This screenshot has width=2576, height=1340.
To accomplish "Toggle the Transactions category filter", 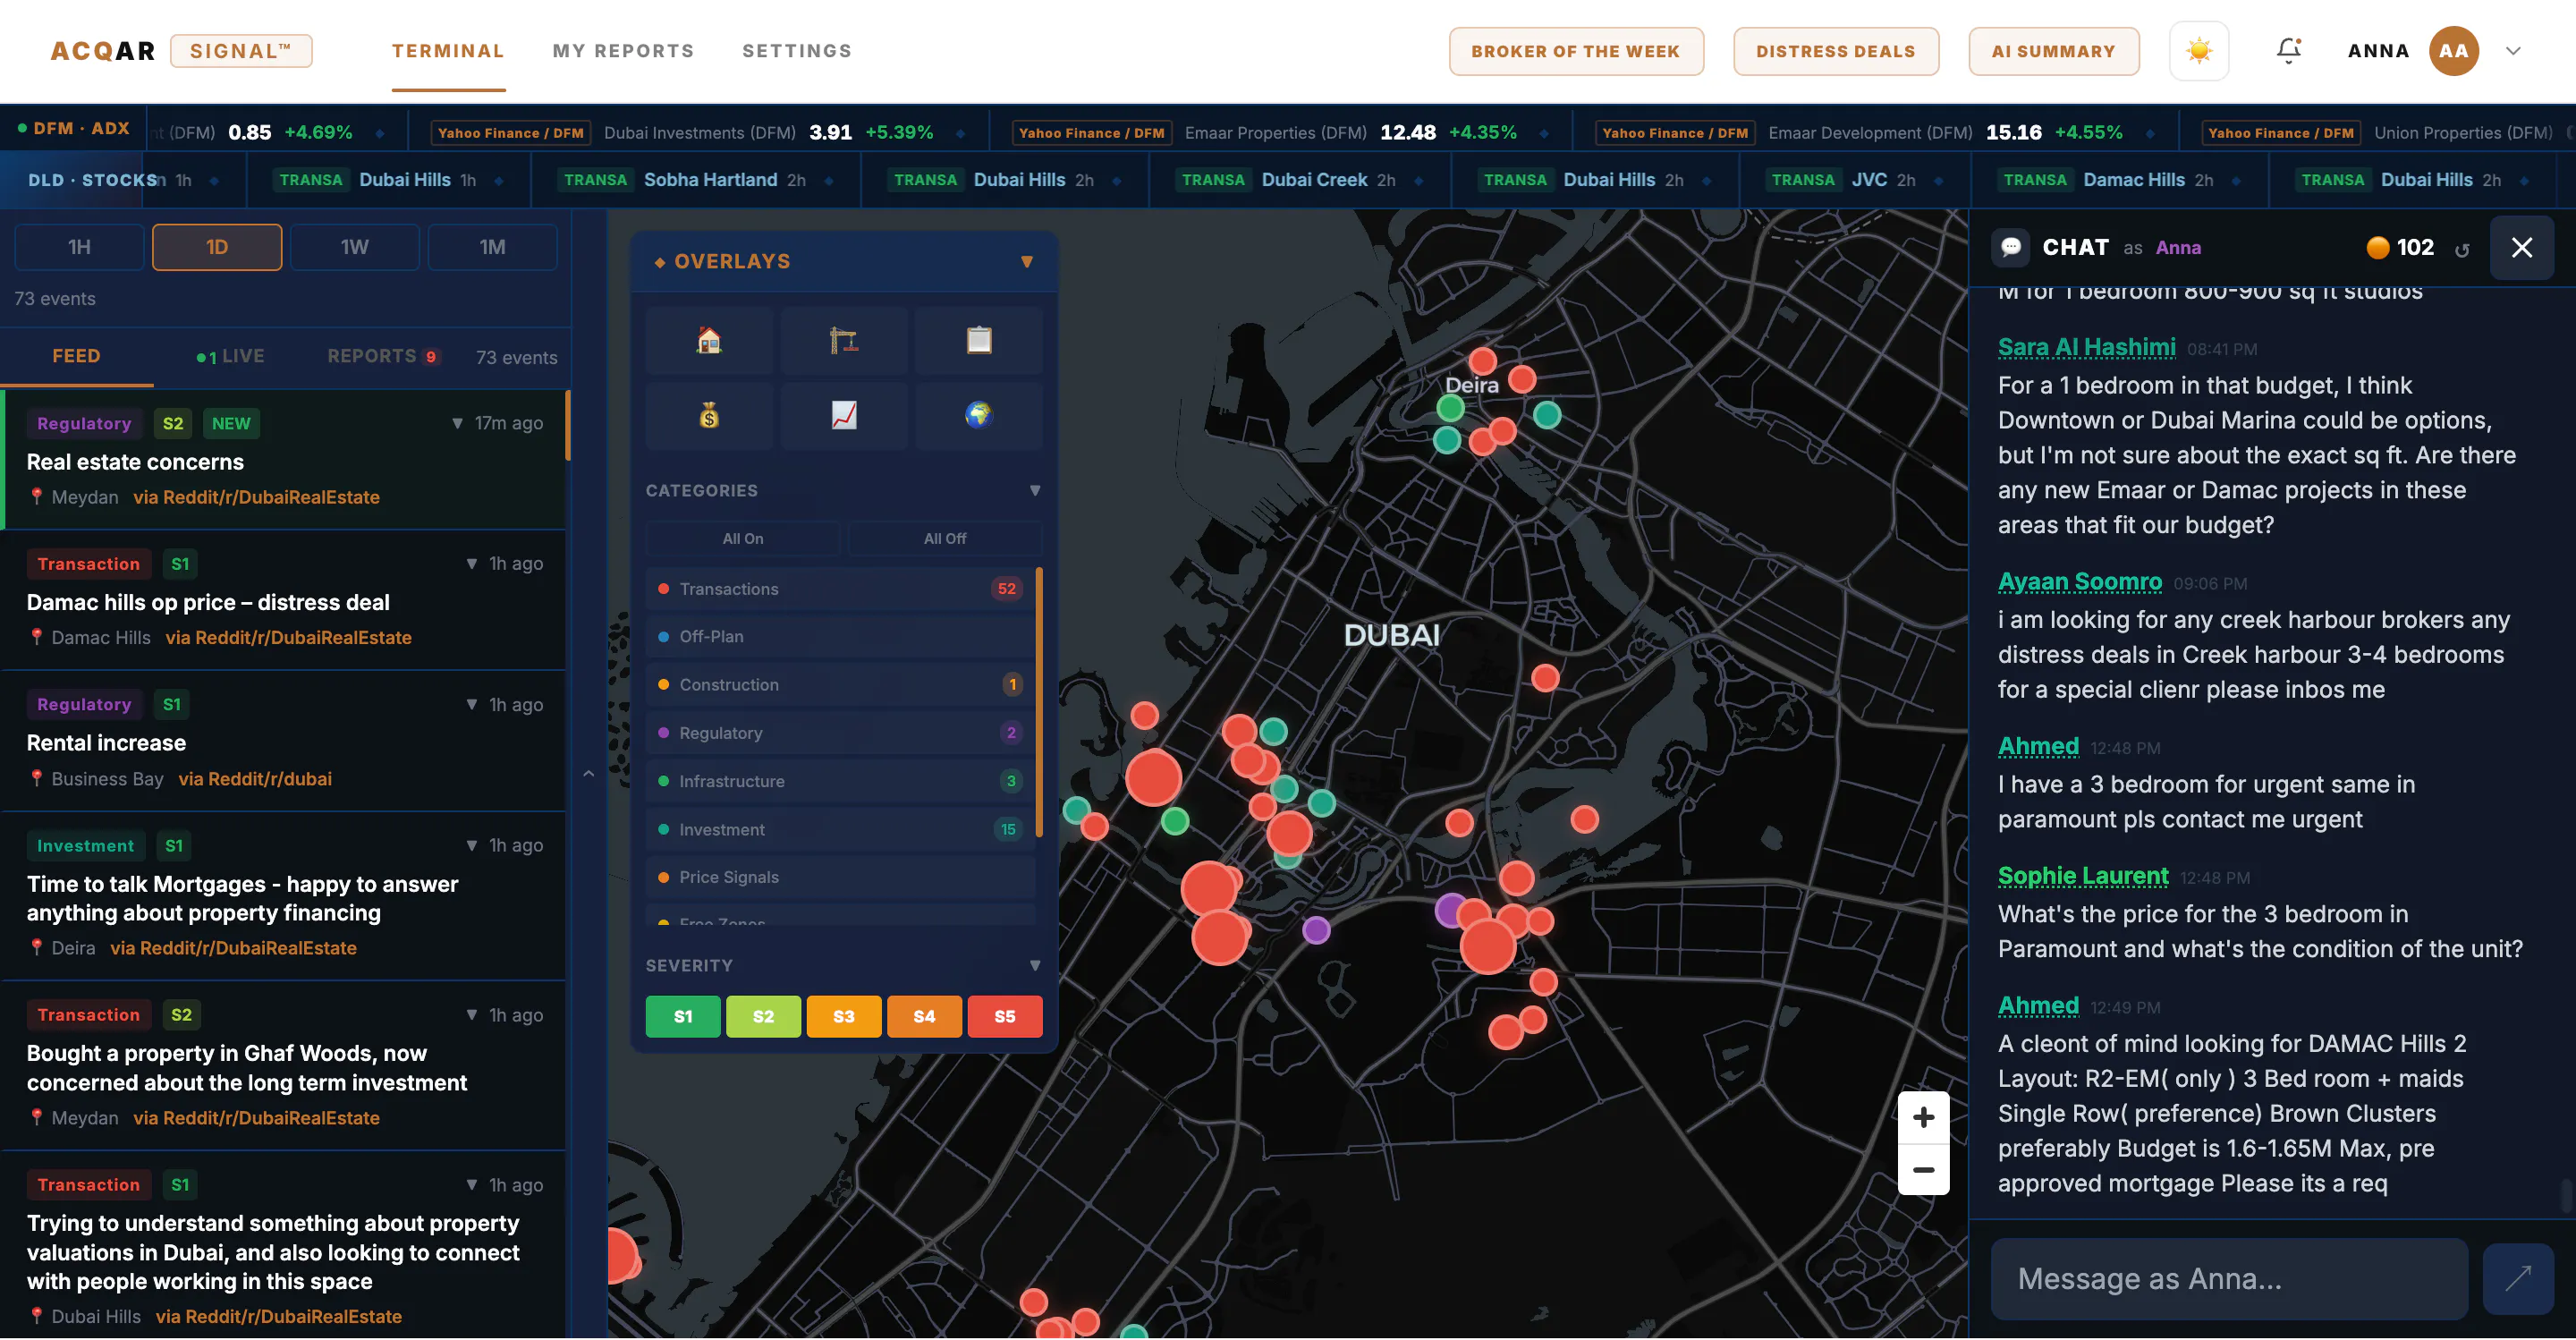I will (840, 589).
